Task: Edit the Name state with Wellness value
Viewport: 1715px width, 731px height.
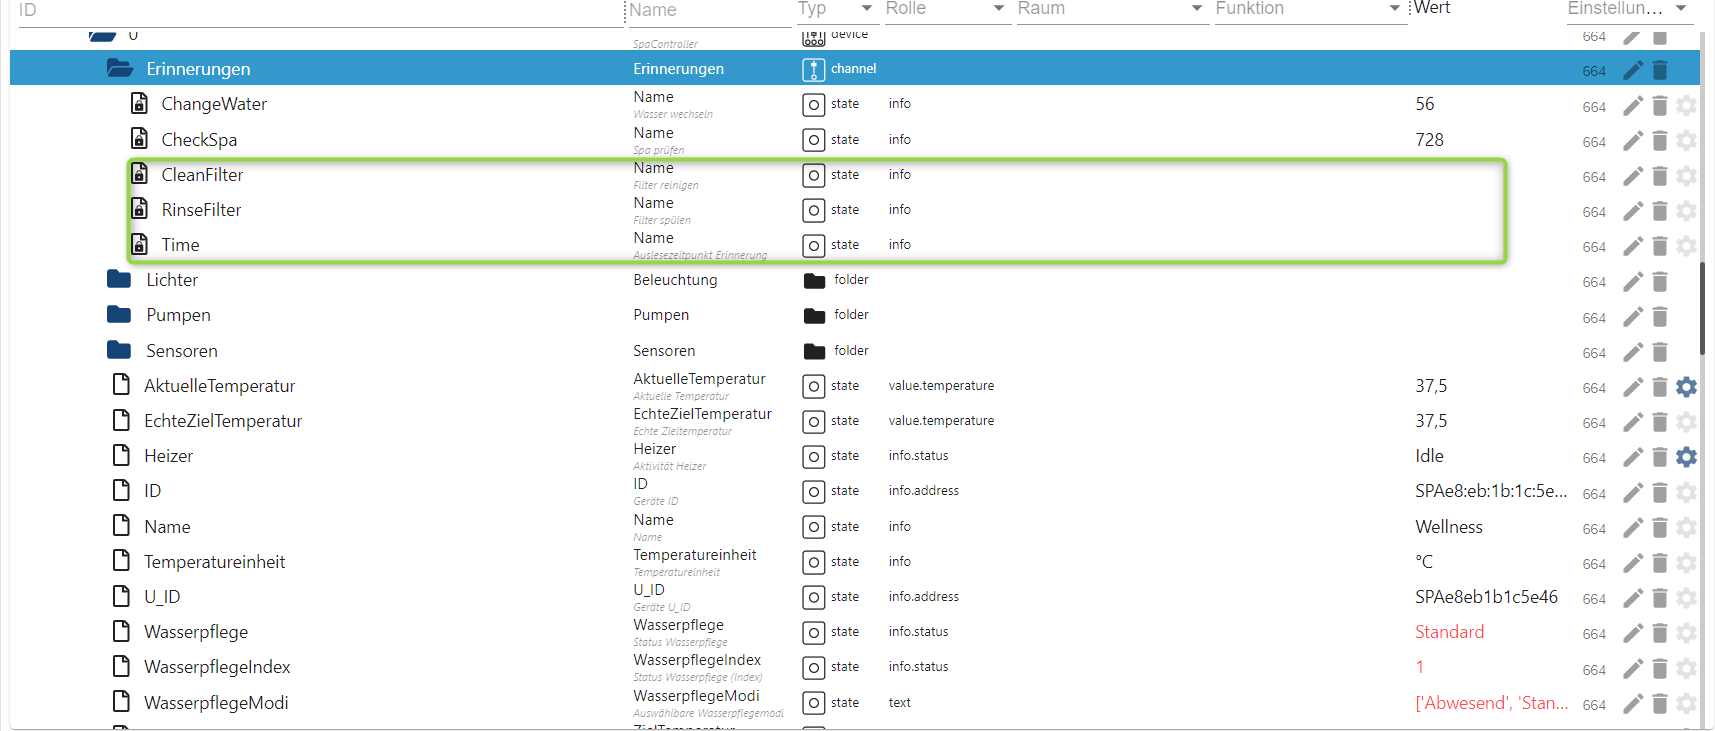Action: [x=1633, y=528]
